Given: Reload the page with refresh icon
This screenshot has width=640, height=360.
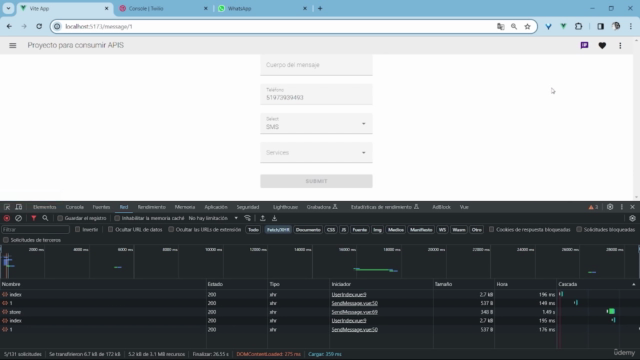Looking at the screenshot, I should [39, 26].
